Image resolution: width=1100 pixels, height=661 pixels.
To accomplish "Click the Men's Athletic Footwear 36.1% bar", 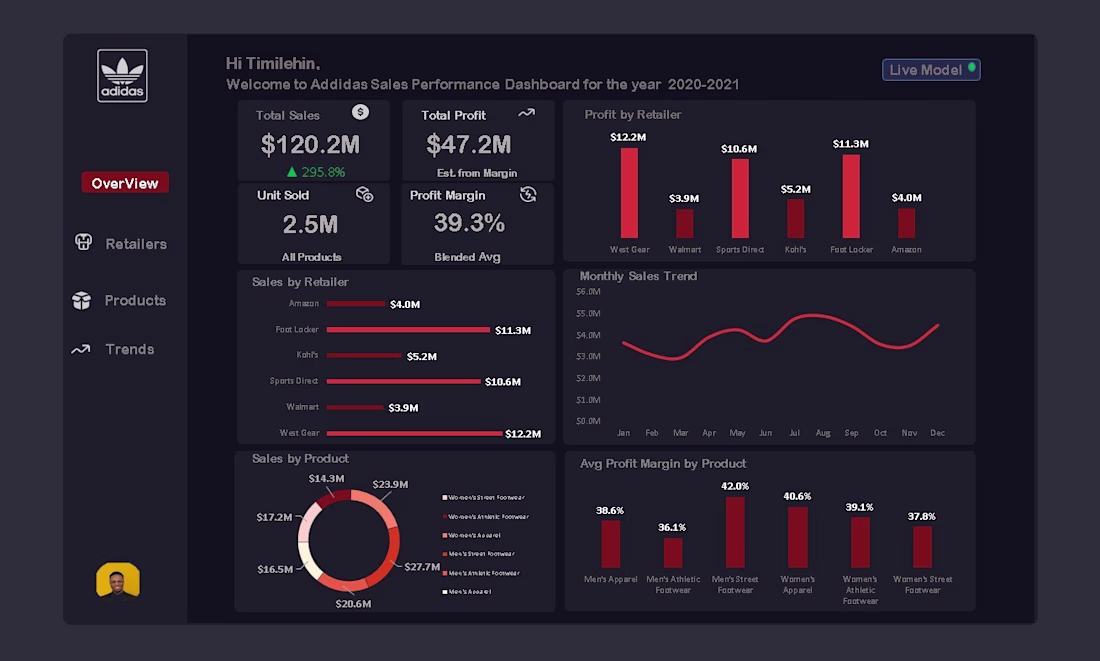I will [x=673, y=553].
